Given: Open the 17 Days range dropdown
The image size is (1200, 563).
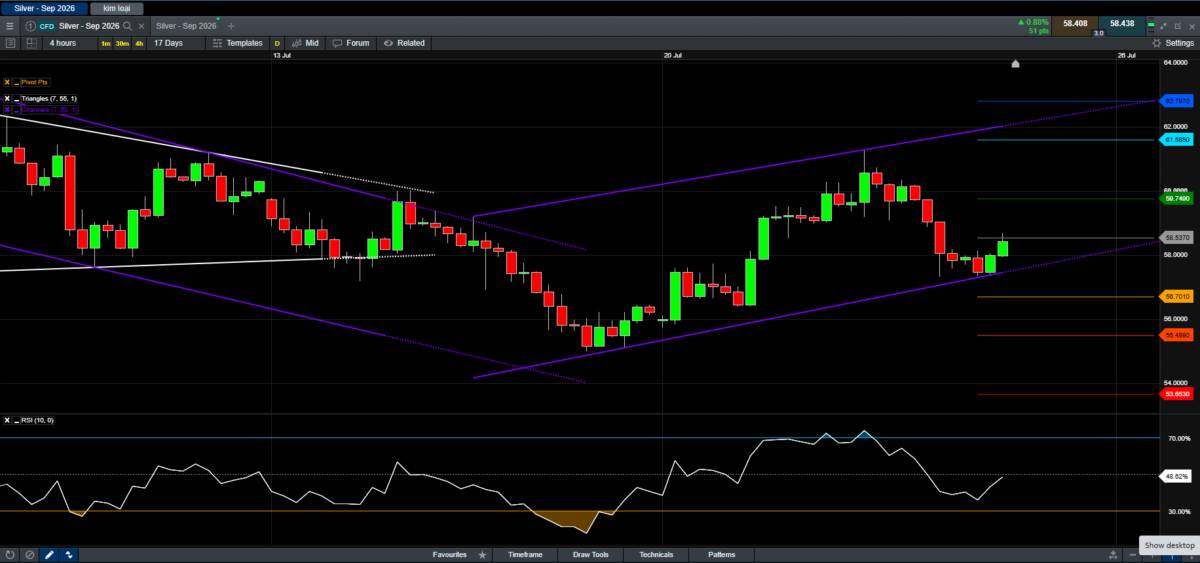Looking at the screenshot, I should 168,43.
